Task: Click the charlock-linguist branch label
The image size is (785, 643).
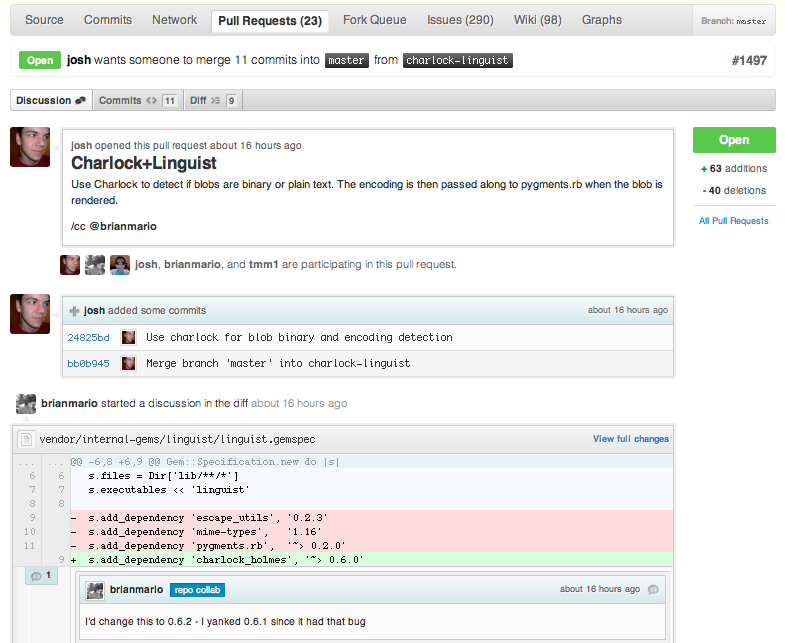Action: coord(457,60)
